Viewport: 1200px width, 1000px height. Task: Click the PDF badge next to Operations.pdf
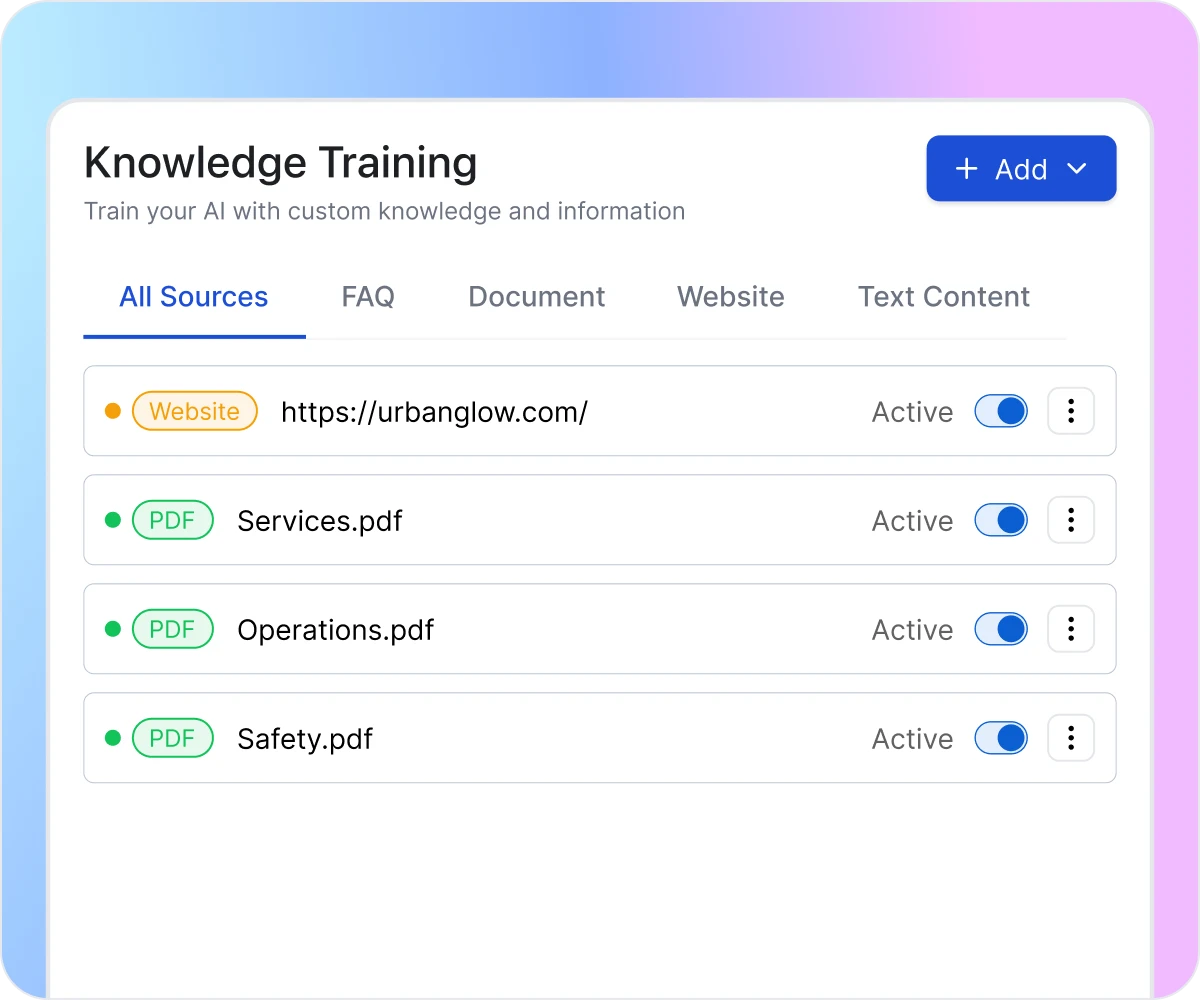[173, 629]
